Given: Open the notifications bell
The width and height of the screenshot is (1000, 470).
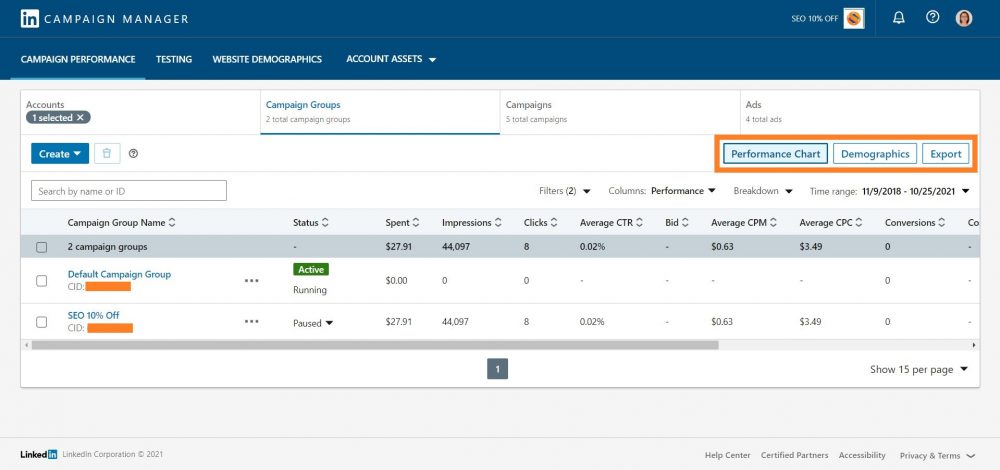Looking at the screenshot, I should (899, 18).
